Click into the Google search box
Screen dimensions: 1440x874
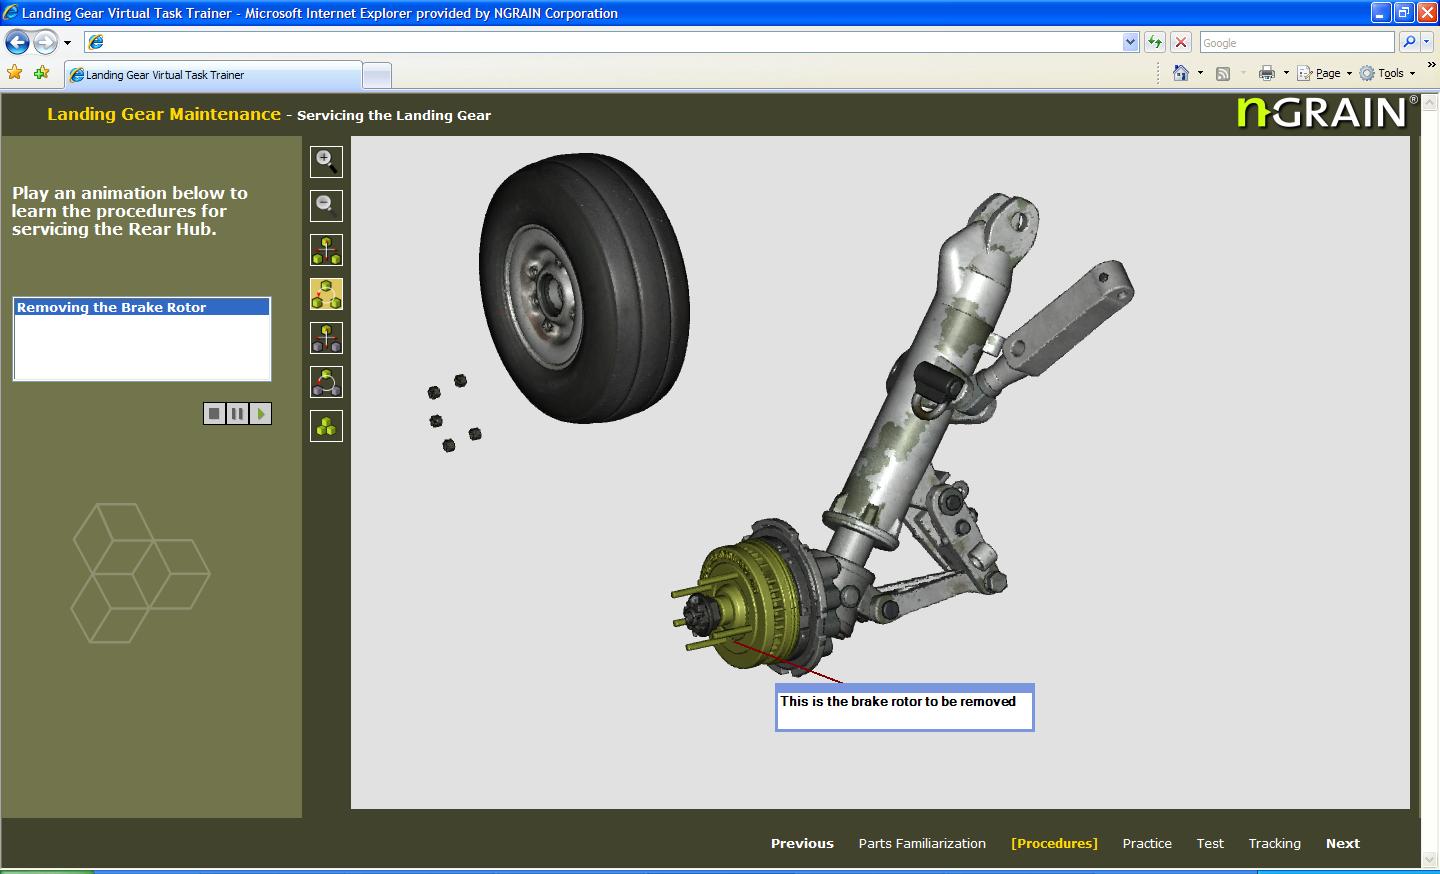(1296, 42)
